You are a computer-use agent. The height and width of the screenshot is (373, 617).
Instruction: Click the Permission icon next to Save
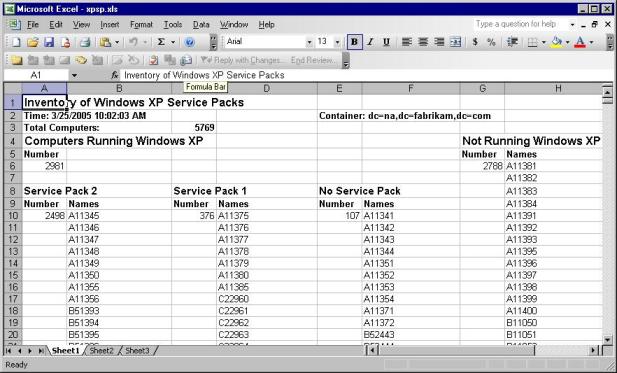coord(65,42)
